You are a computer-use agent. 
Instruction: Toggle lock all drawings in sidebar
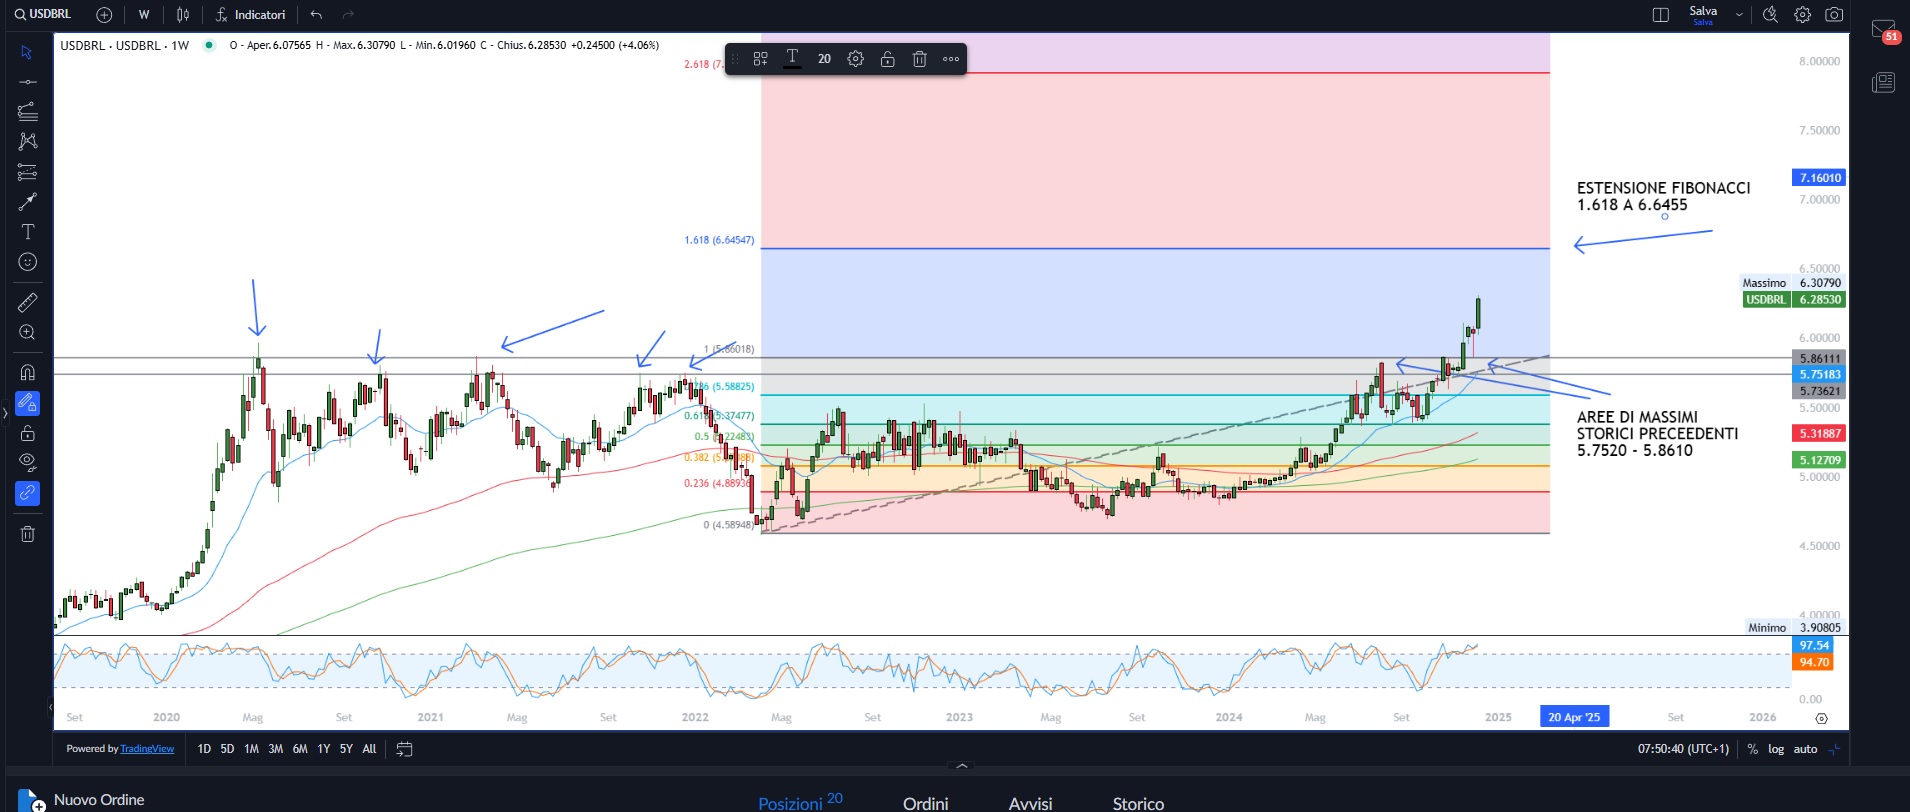click(28, 433)
